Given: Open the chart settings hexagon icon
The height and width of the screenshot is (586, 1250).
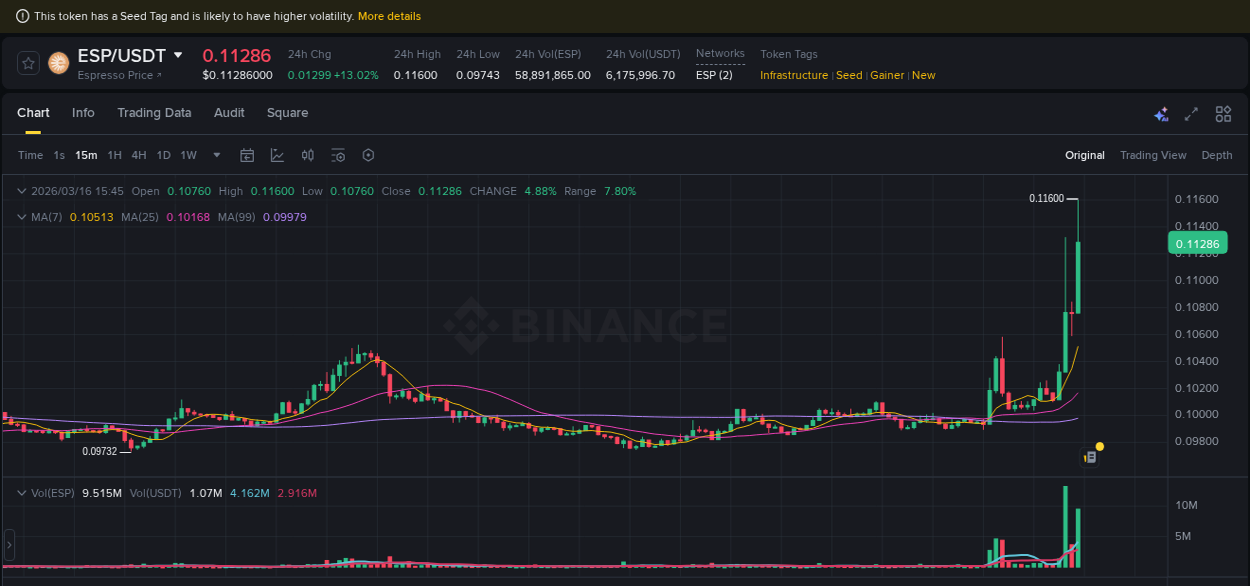Looking at the screenshot, I should [x=367, y=155].
